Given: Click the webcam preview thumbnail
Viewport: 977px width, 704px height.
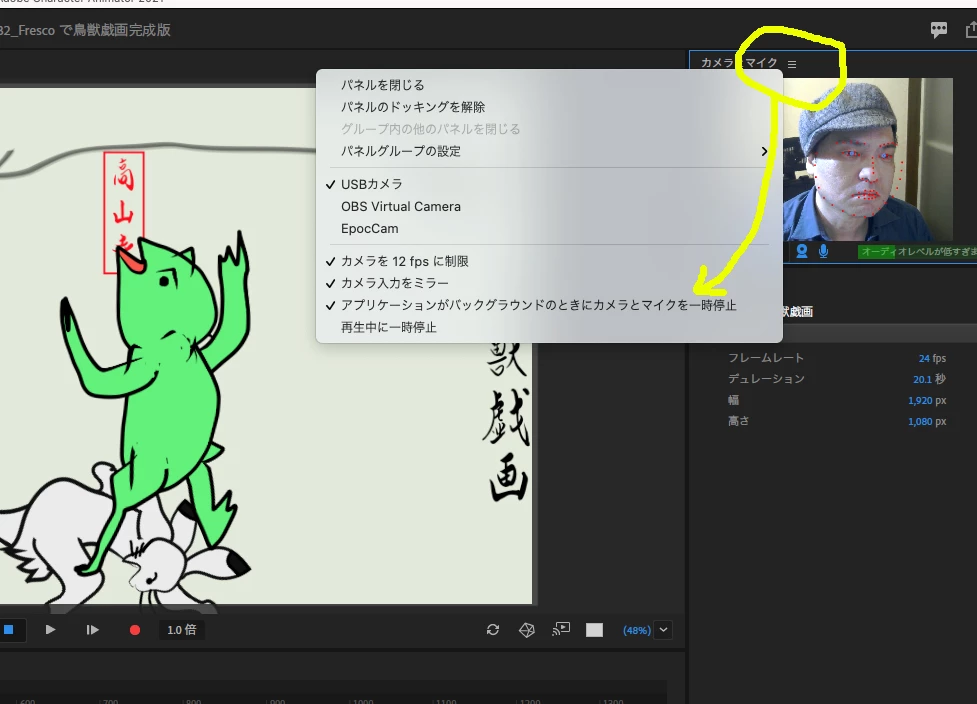Looking at the screenshot, I should [x=867, y=159].
